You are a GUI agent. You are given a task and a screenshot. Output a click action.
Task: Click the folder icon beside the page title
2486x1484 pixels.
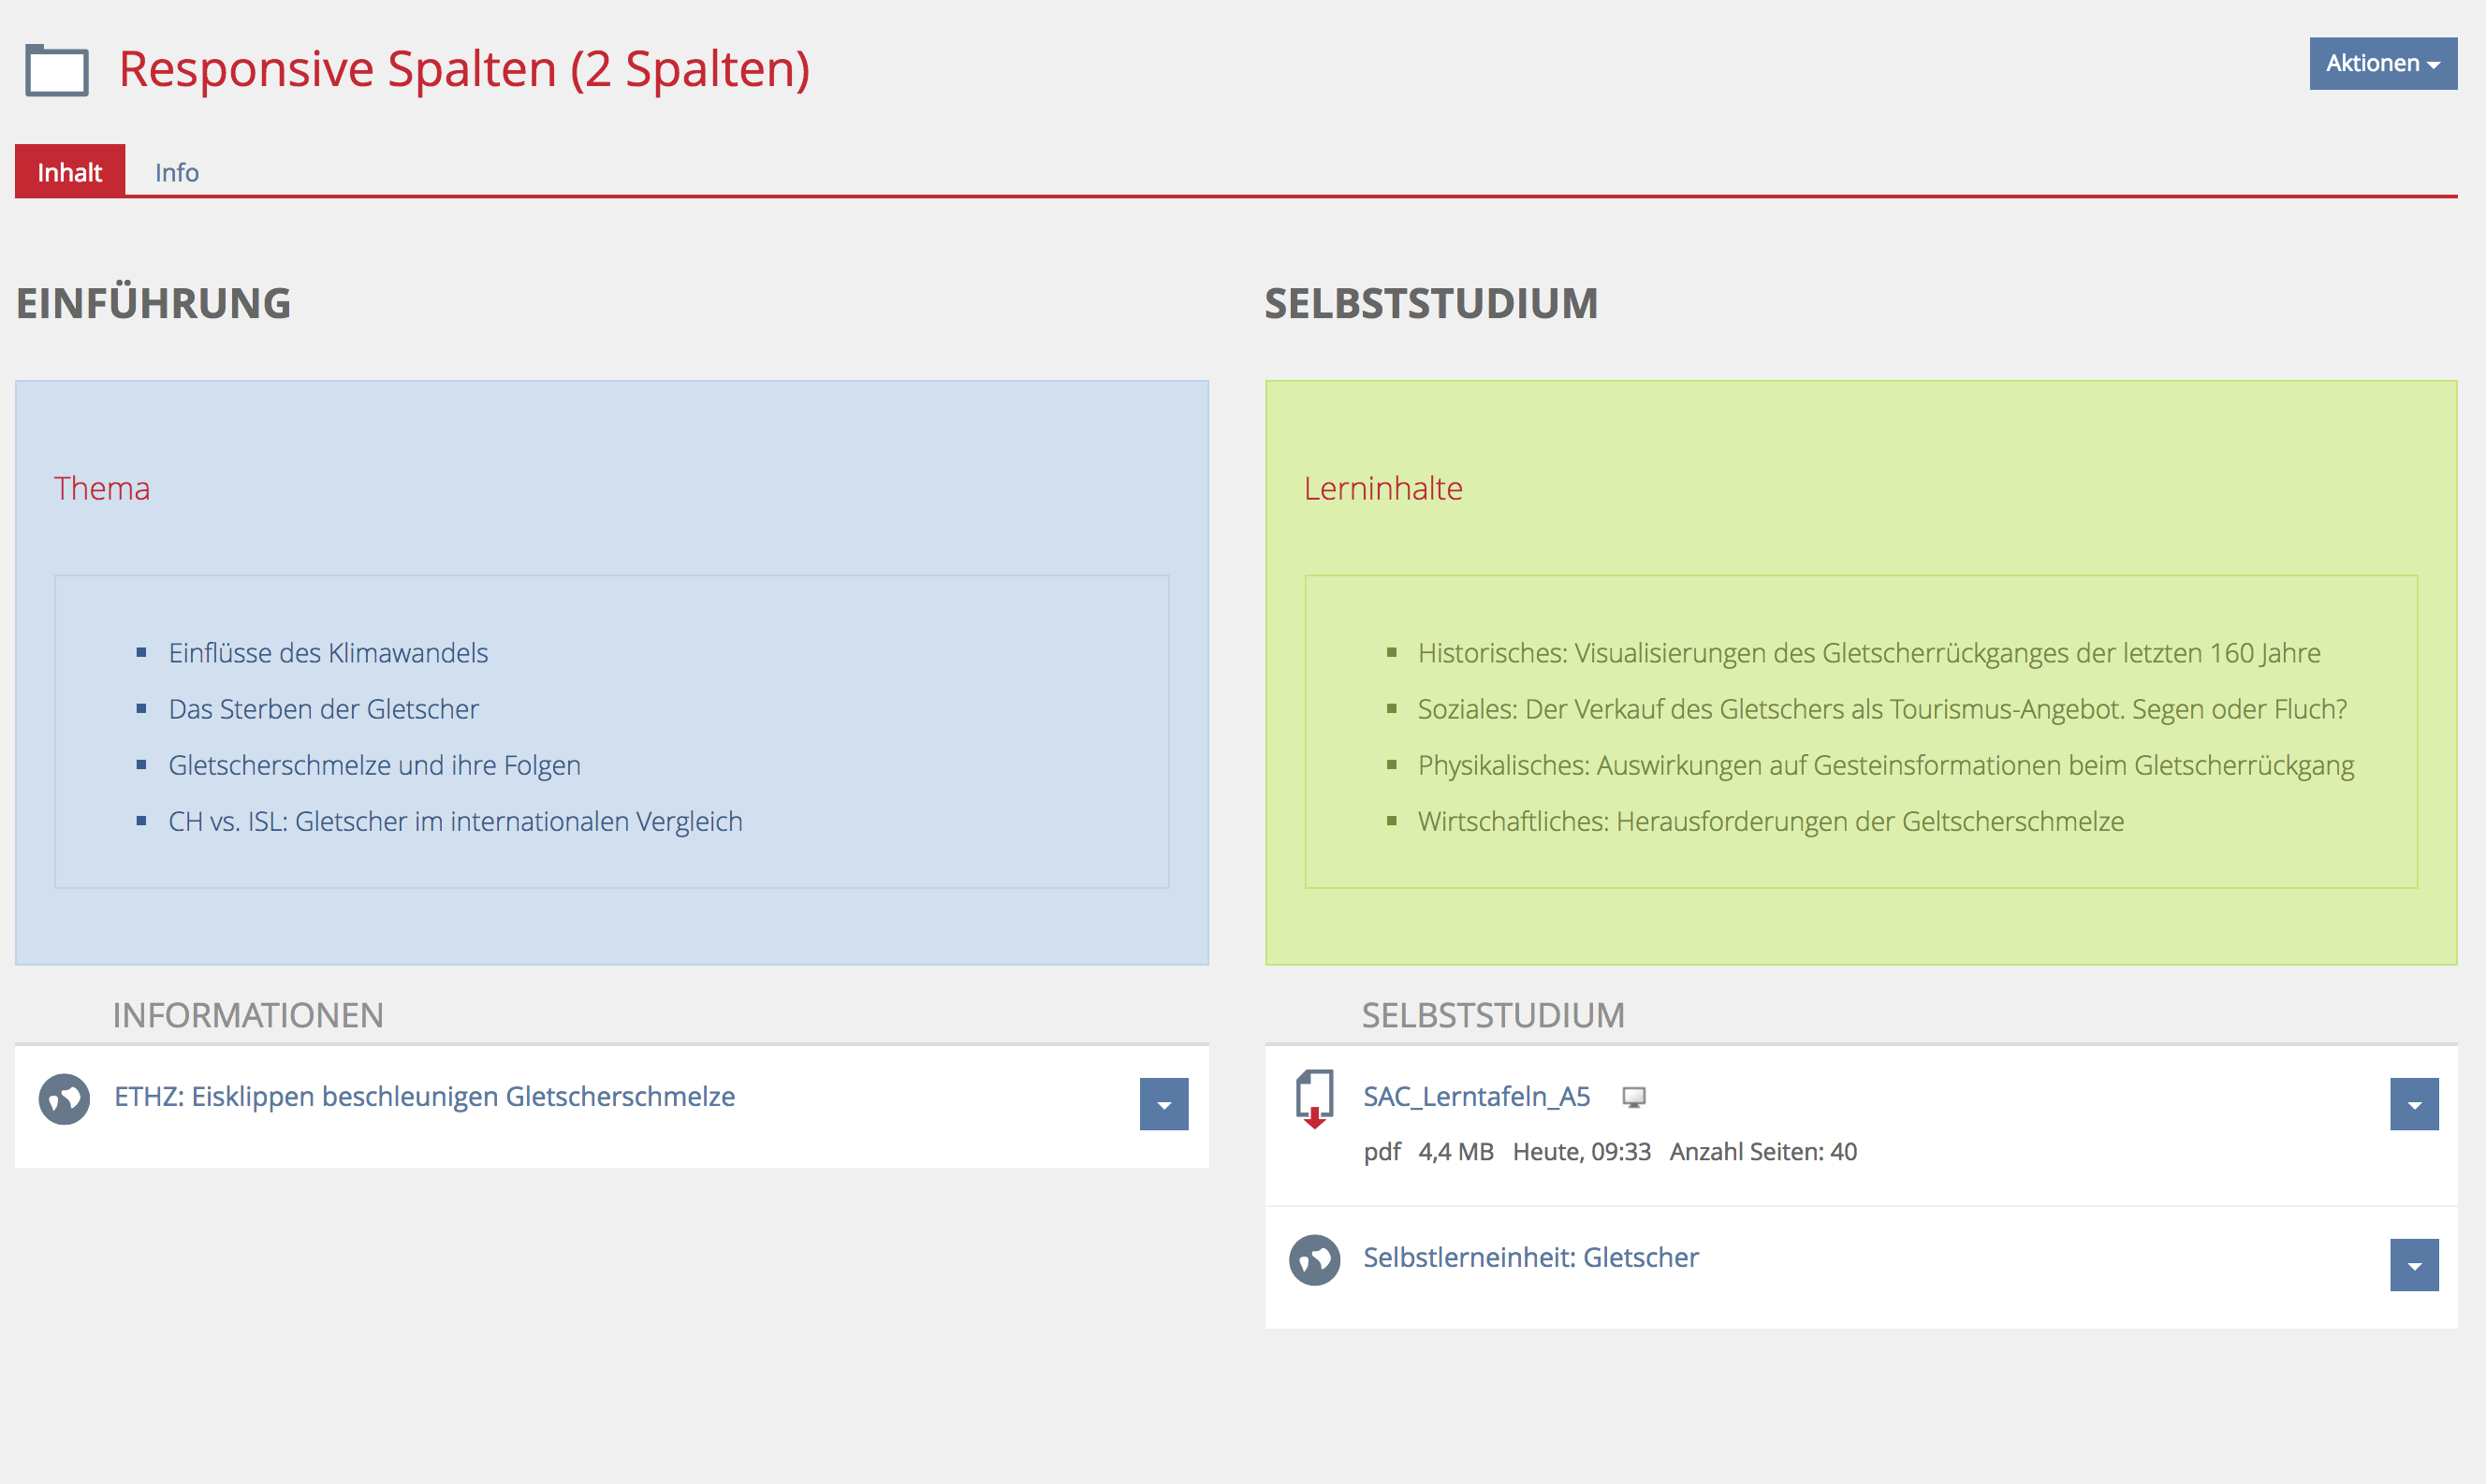click(57, 70)
